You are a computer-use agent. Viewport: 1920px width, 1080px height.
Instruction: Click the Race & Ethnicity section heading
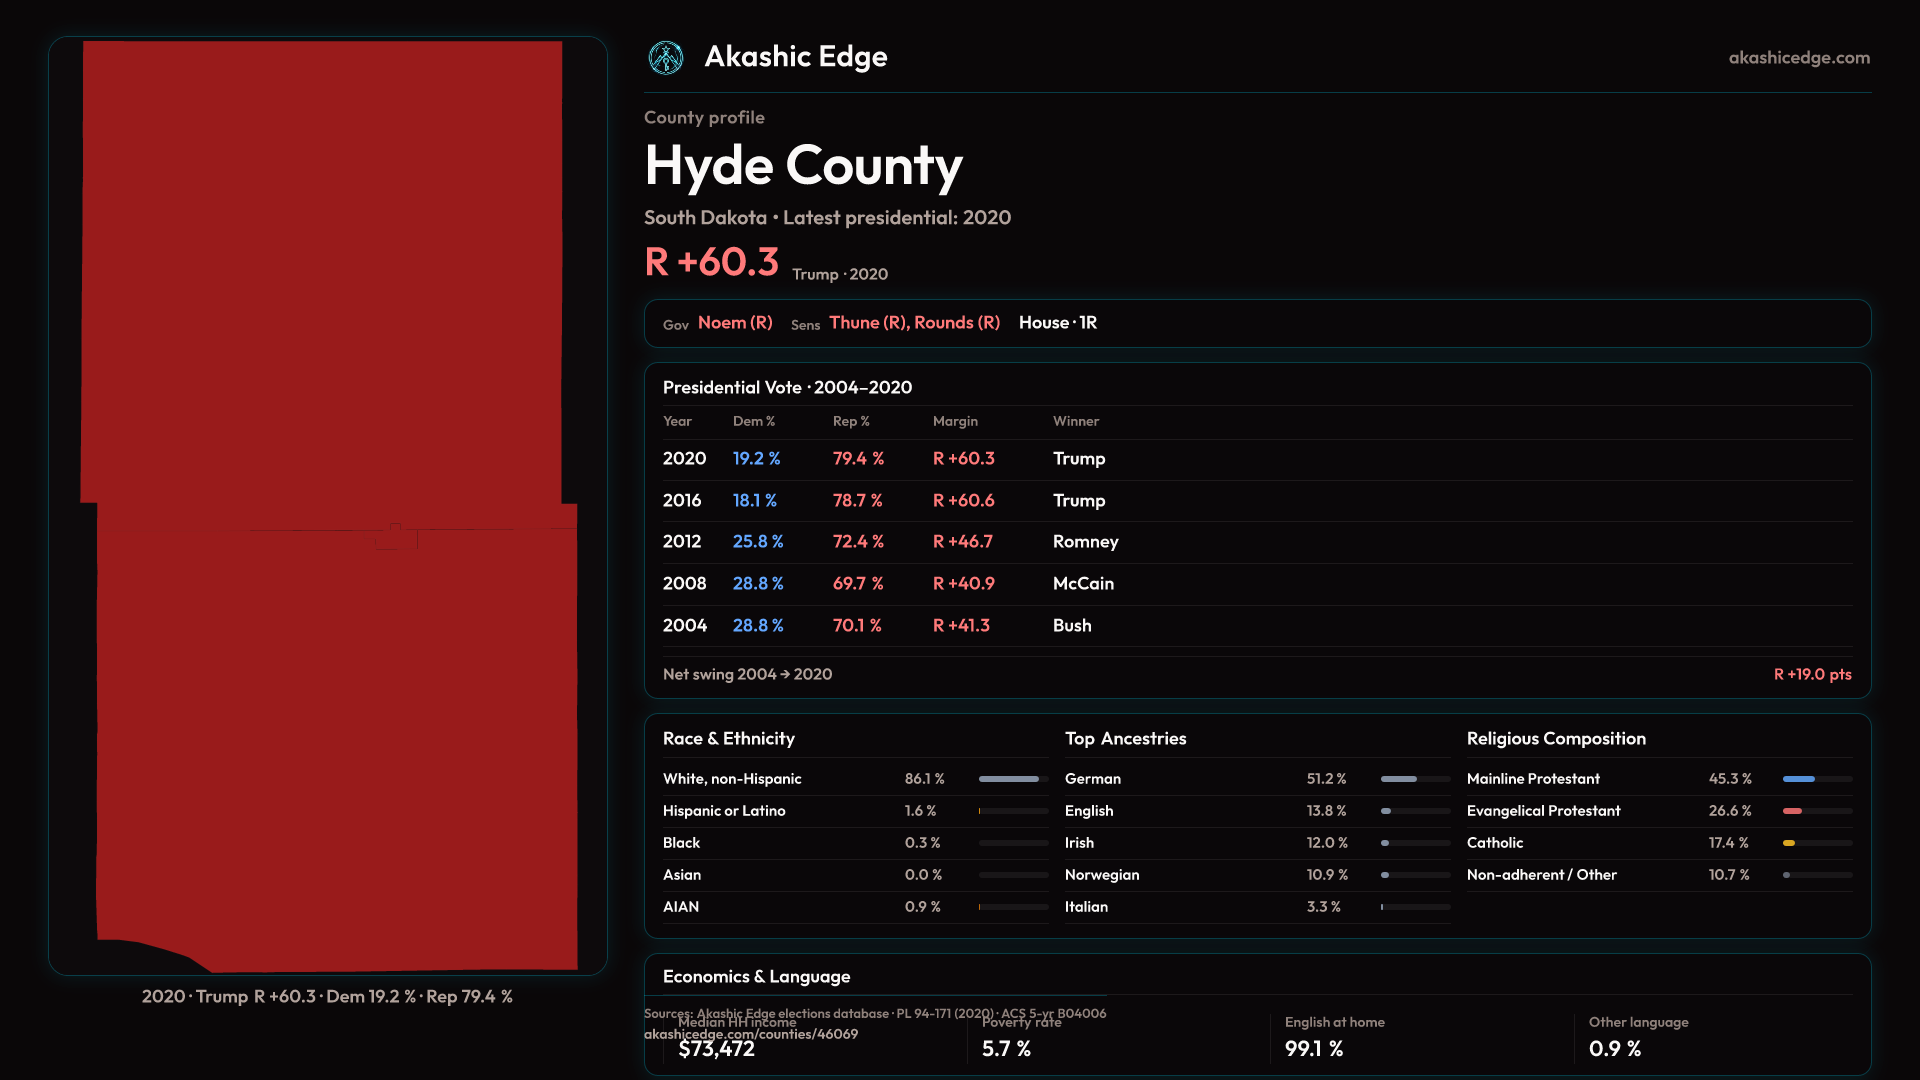728,738
